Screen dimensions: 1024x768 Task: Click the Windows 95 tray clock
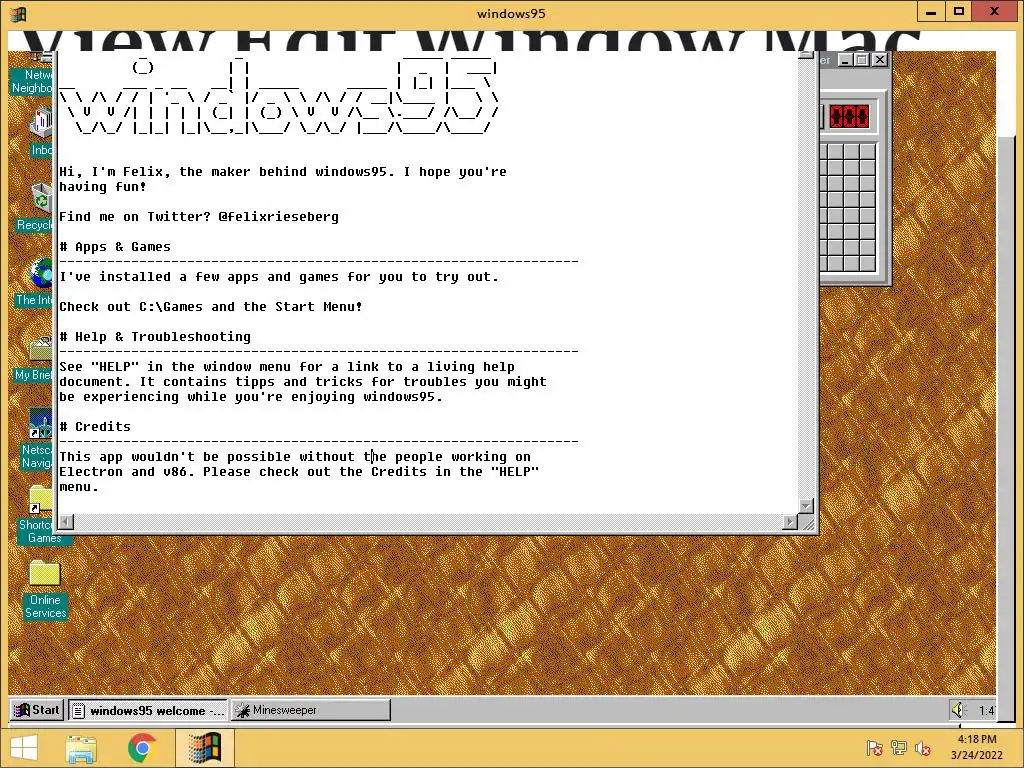tap(986, 710)
